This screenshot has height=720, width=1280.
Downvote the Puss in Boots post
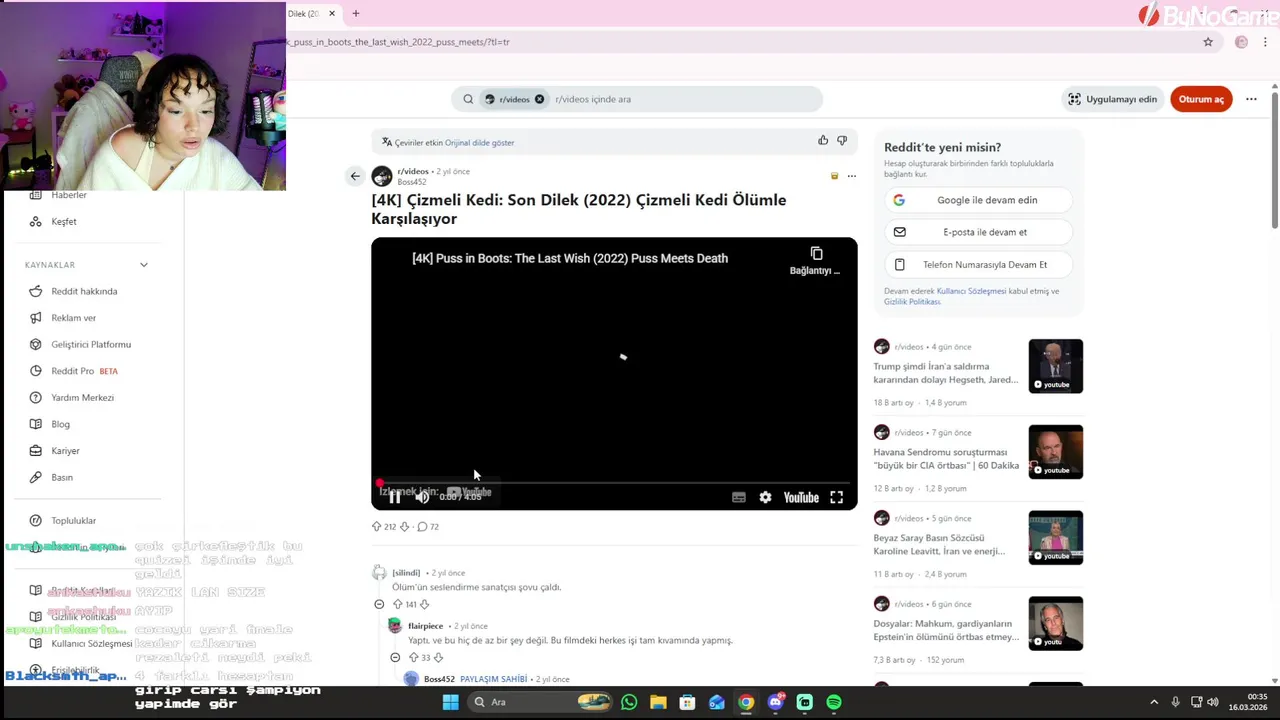tap(404, 526)
